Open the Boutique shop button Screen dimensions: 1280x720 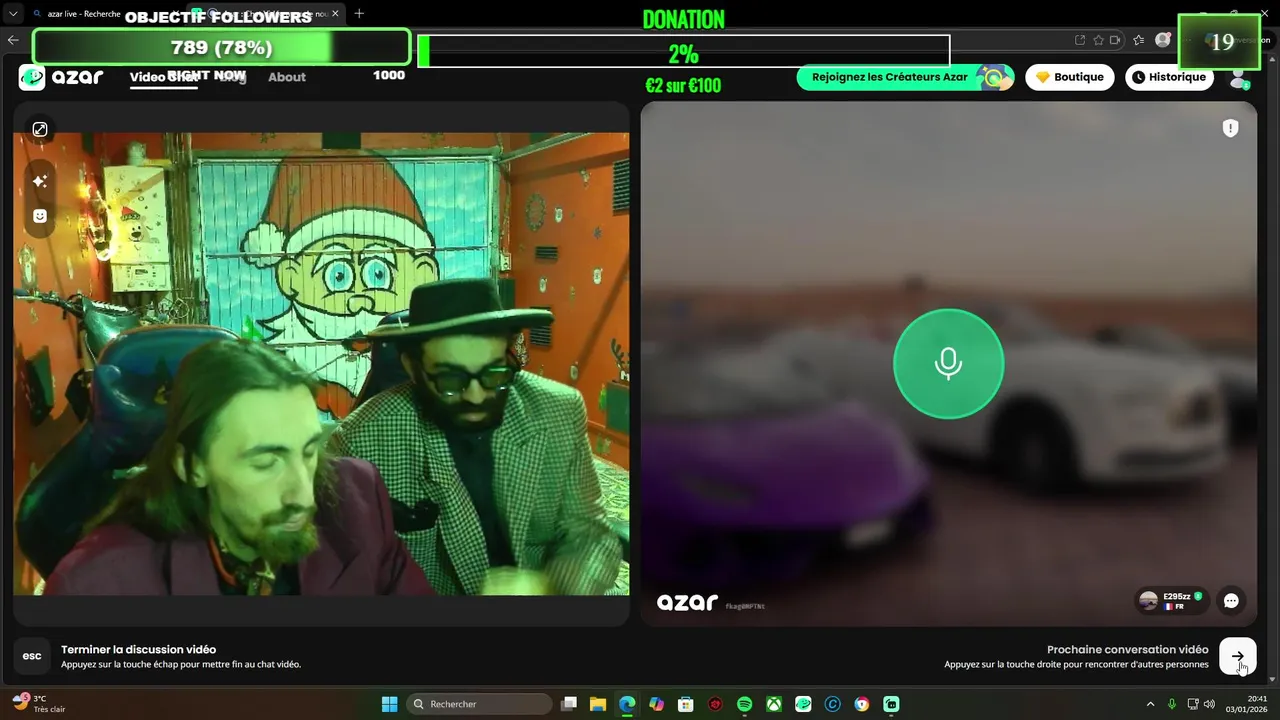pyautogui.click(x=1069, y=77)
